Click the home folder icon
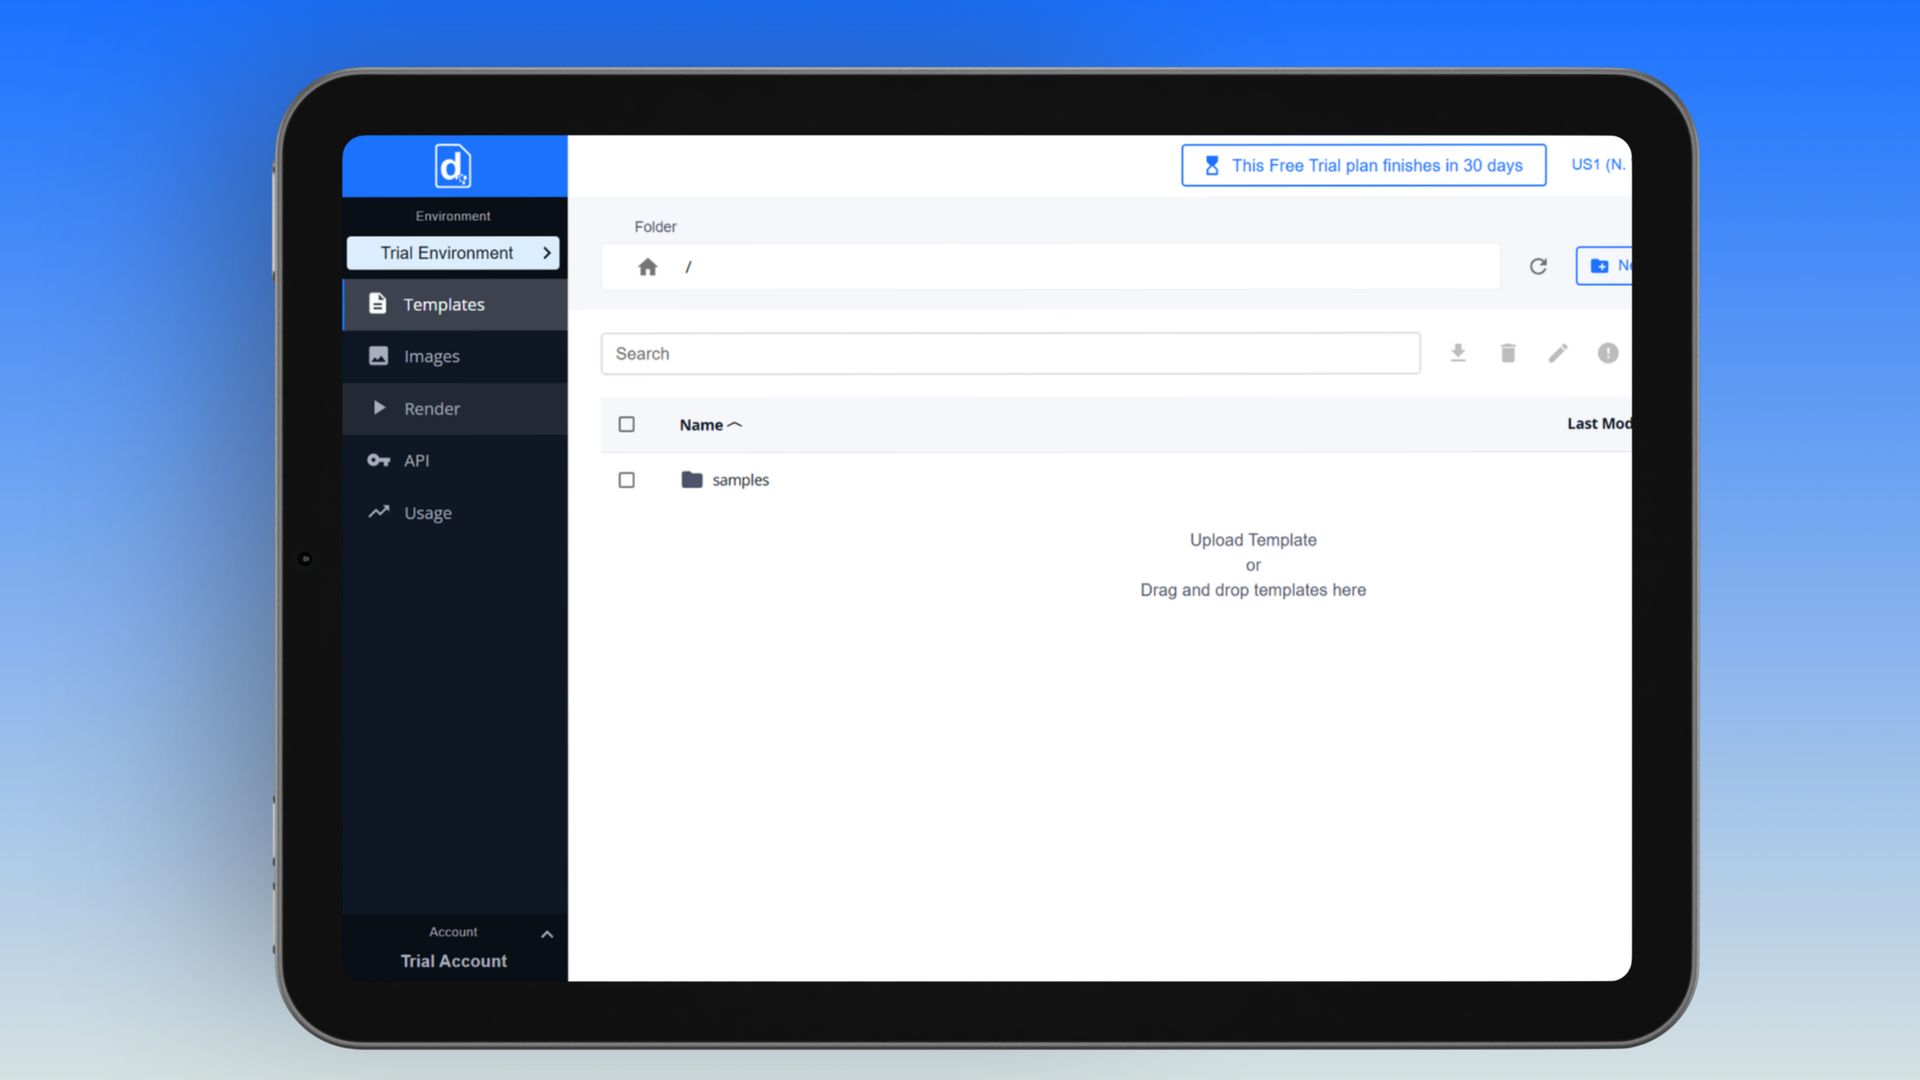The image size is (1920, 1080). coord(647,267)
